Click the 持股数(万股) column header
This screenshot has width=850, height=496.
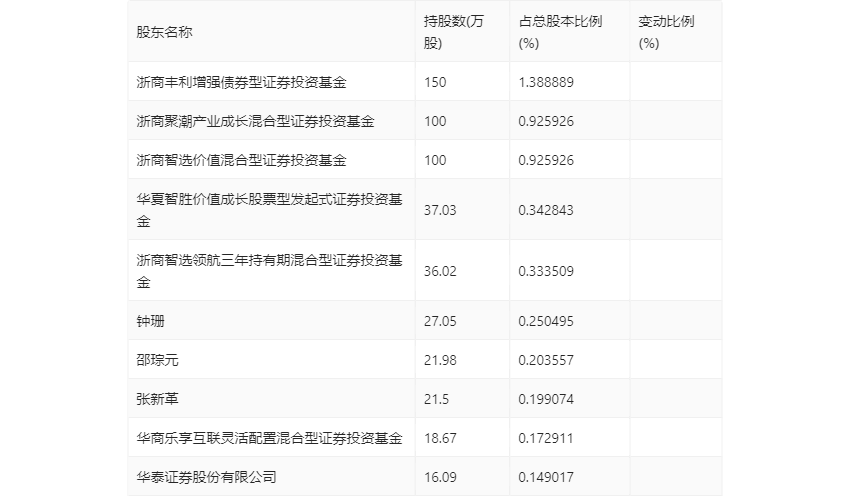[x=453, y=31]
